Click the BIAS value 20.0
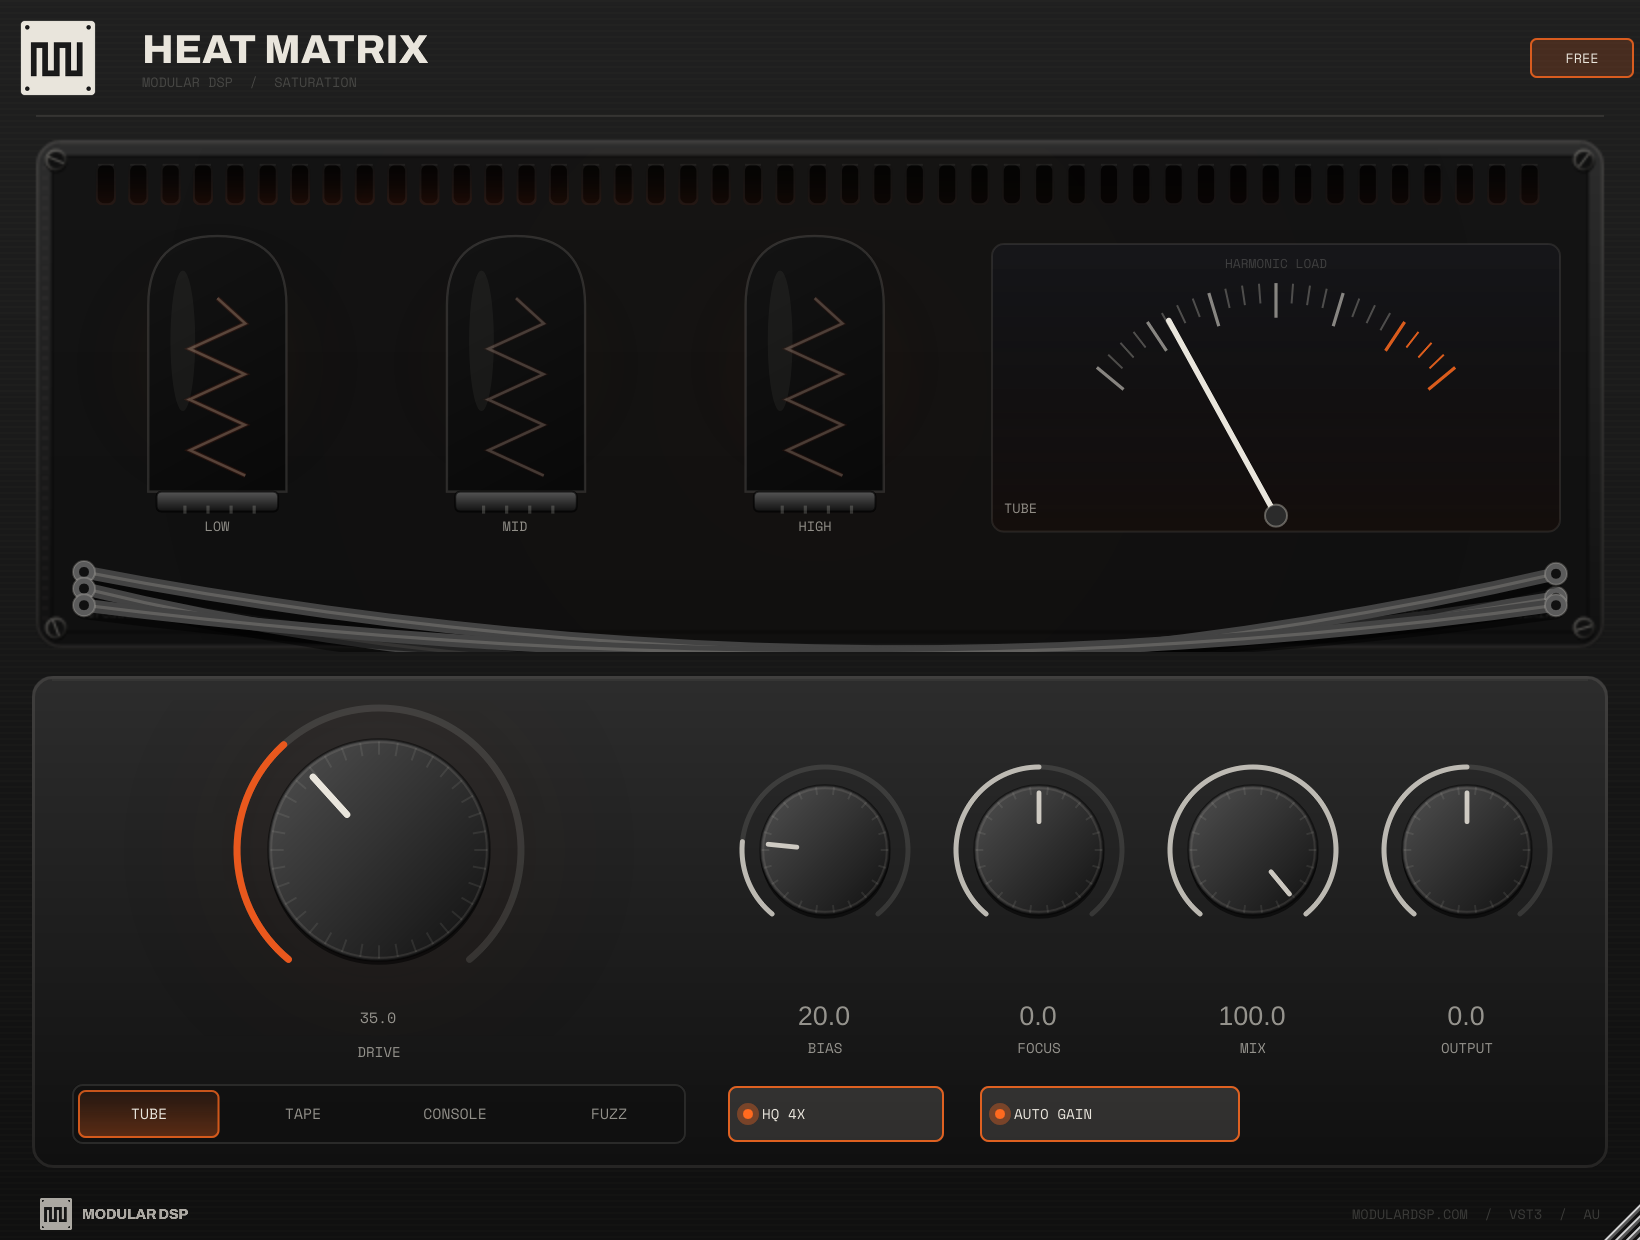The height and width of the screenshot is (1240, 1640). tap(824, 1016)
